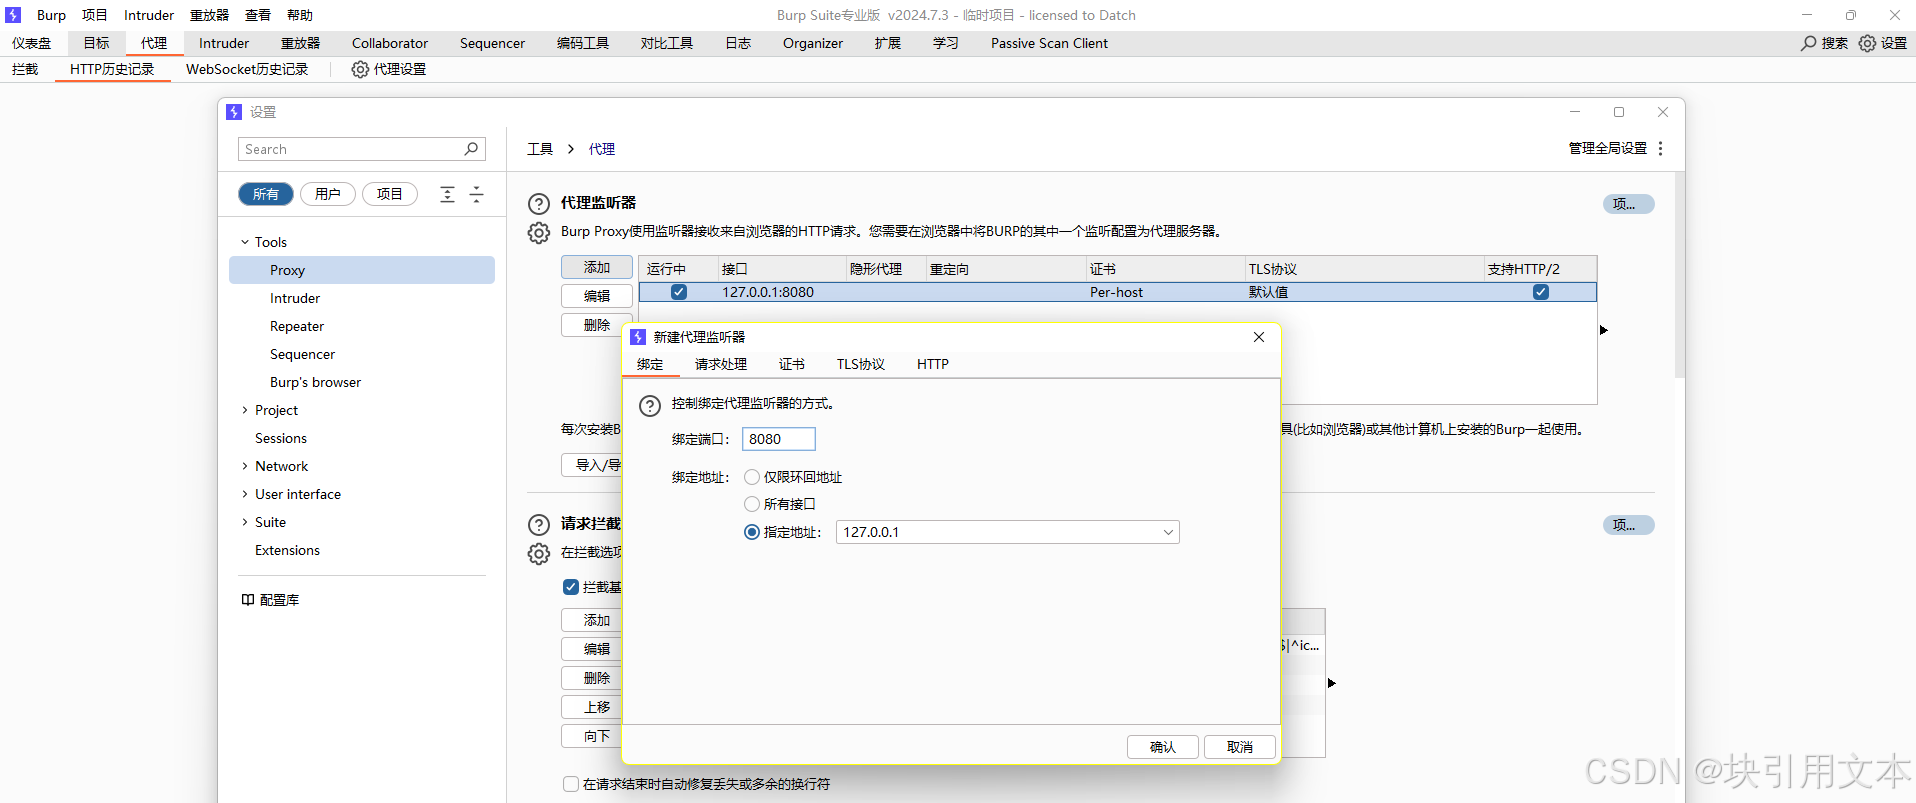Open the HTTP tab in listener dialog
This screenshot has height=803, width=1916.
coord(933,364)
